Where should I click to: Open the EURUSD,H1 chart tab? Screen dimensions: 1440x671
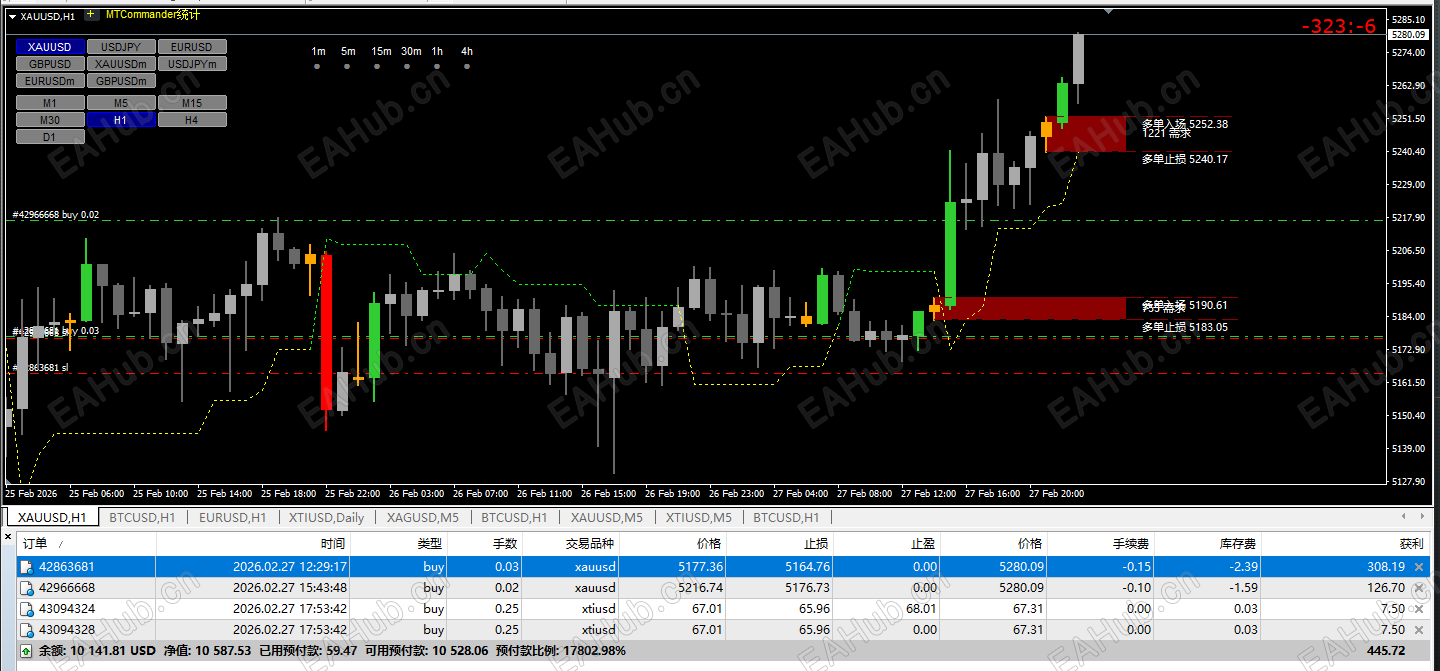pyautogui.click(x=232, y=517)
